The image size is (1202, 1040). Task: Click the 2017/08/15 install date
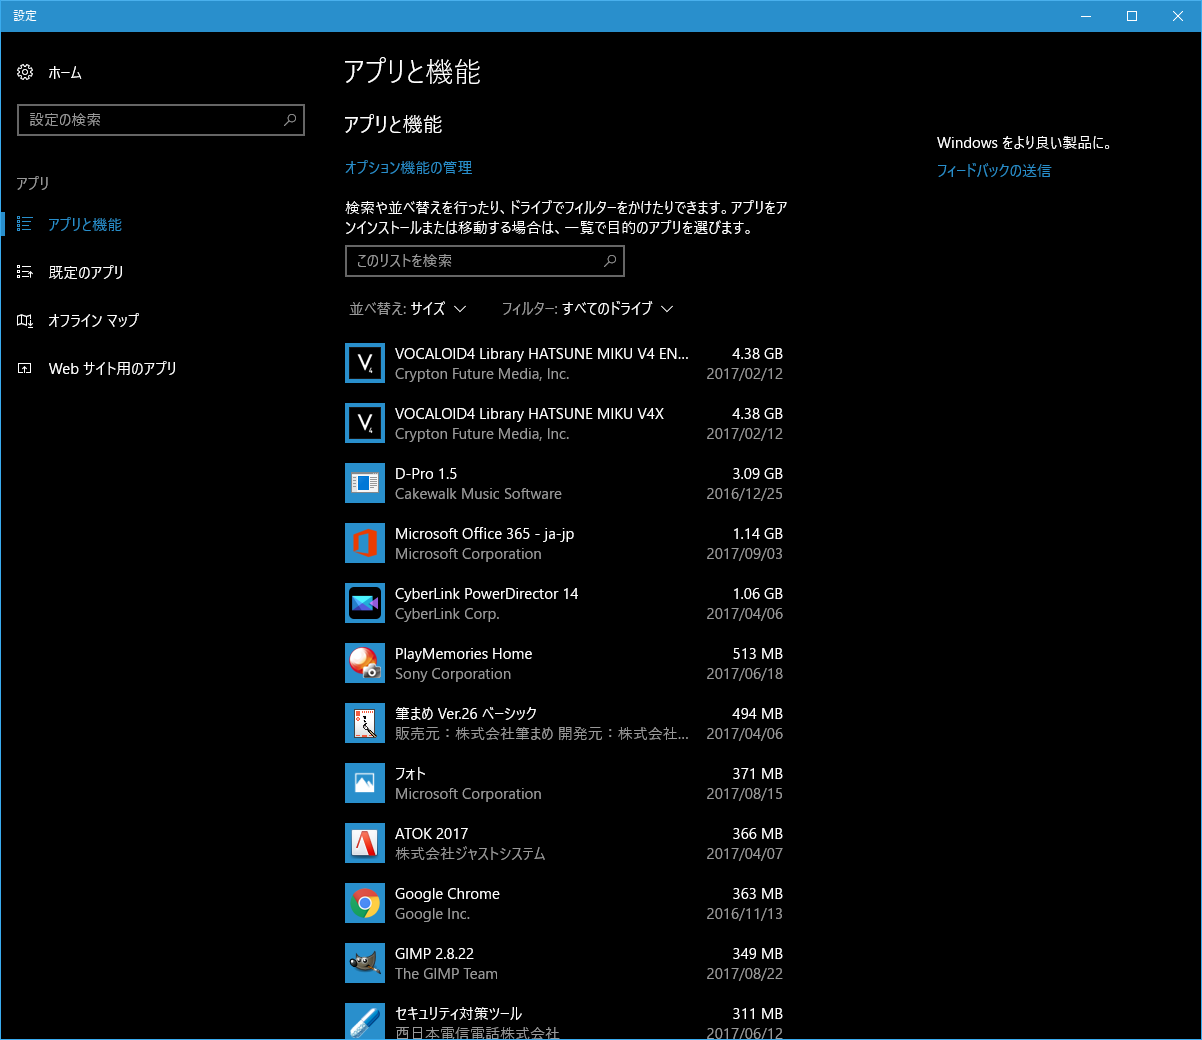click(x=745, y=794)
